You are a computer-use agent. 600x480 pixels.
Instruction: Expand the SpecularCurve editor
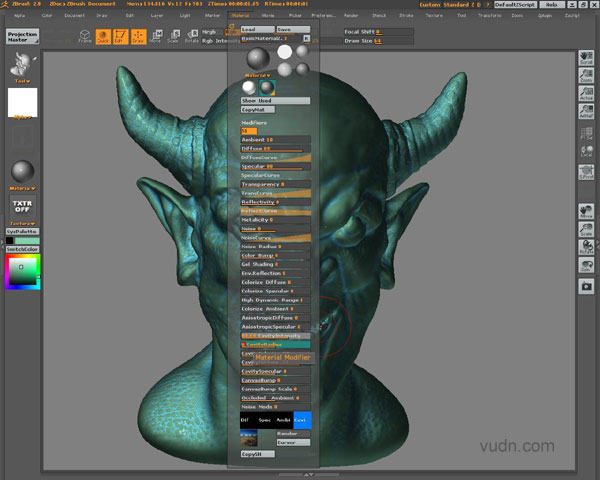(x=276, y=175)
